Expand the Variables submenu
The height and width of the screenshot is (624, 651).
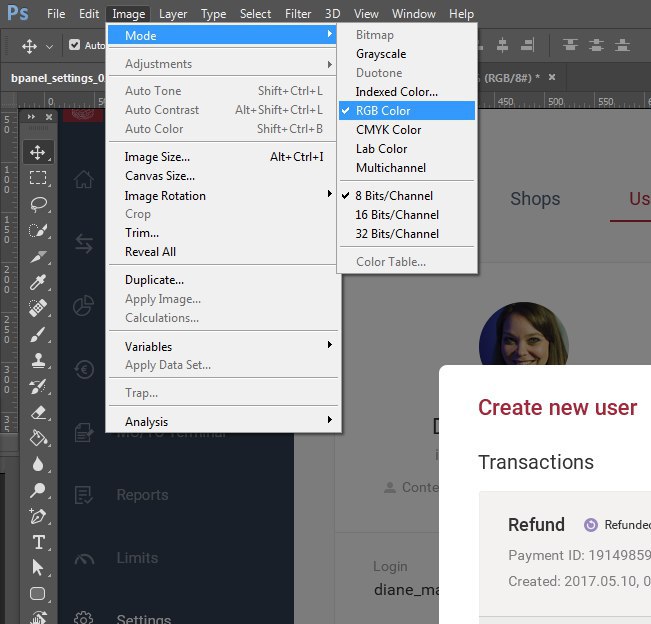point(222,346)
